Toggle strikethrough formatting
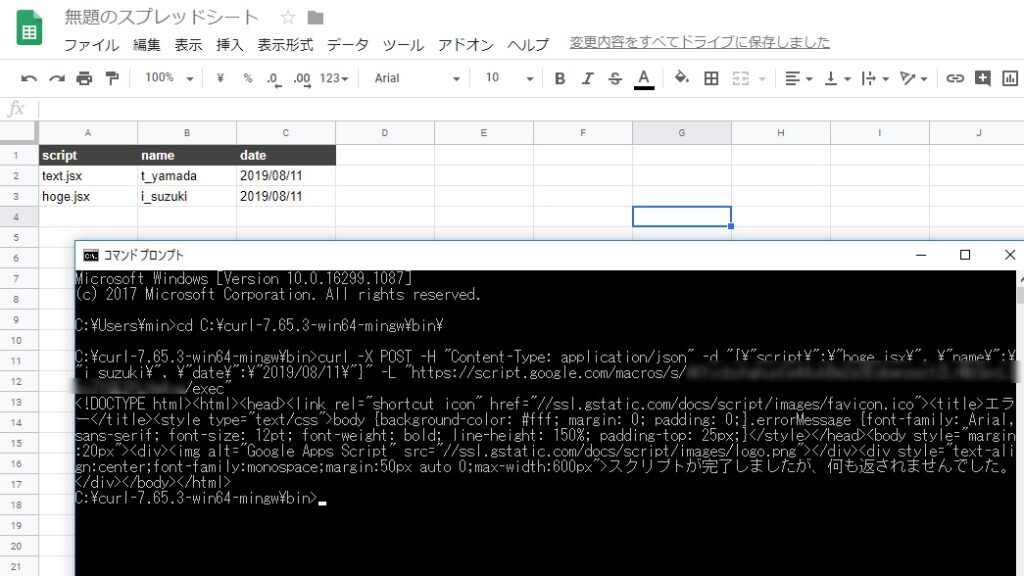The image size is (1024, 576). pos(615,78)
